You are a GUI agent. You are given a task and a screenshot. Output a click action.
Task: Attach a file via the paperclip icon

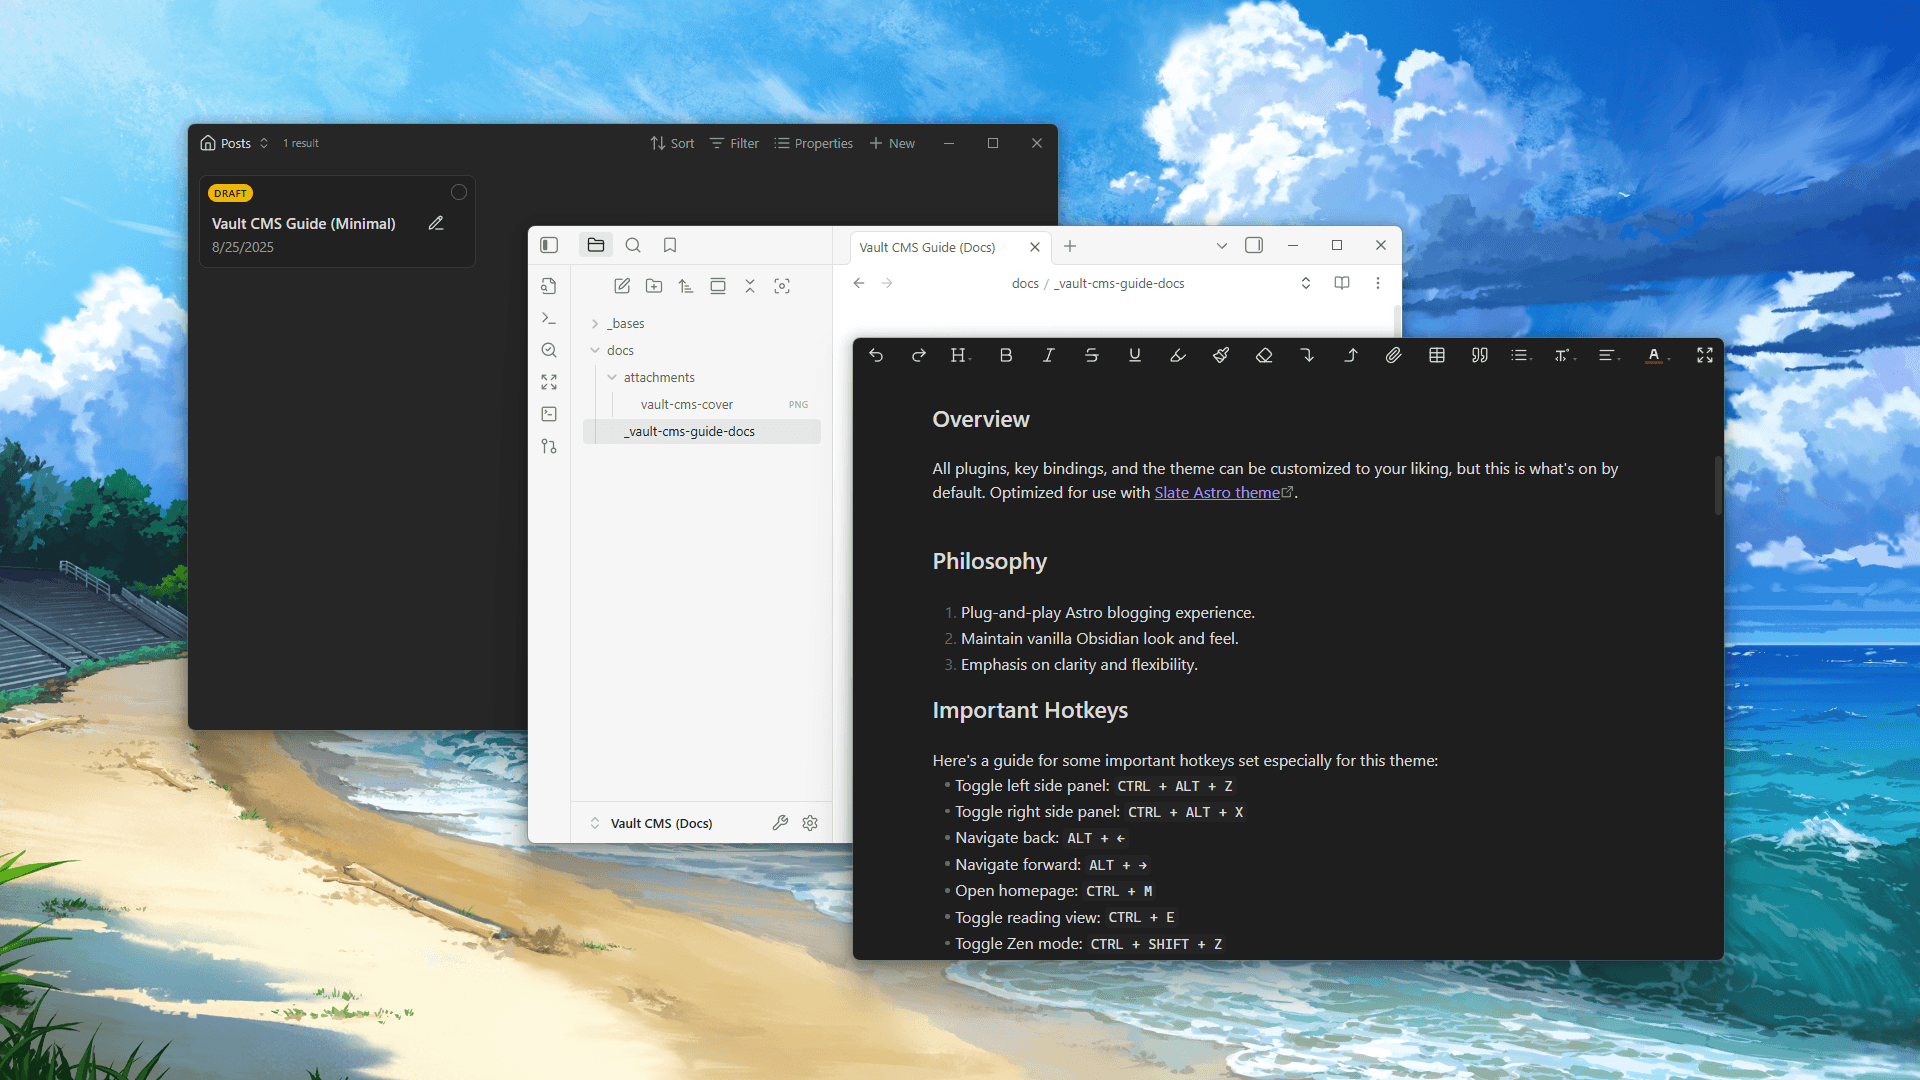1394,355
